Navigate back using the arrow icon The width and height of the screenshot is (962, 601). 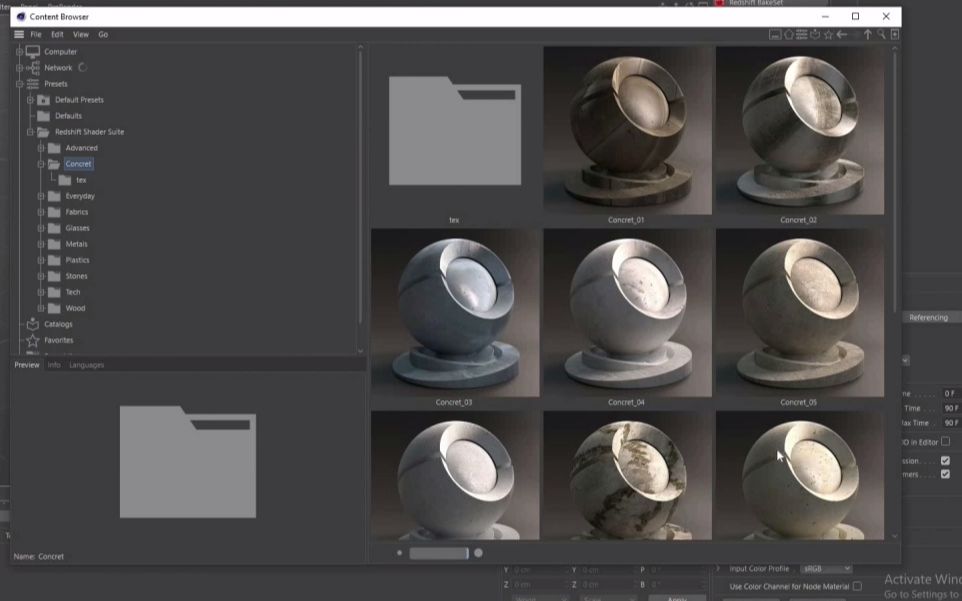pyautogui.click(x=842, y=35)
